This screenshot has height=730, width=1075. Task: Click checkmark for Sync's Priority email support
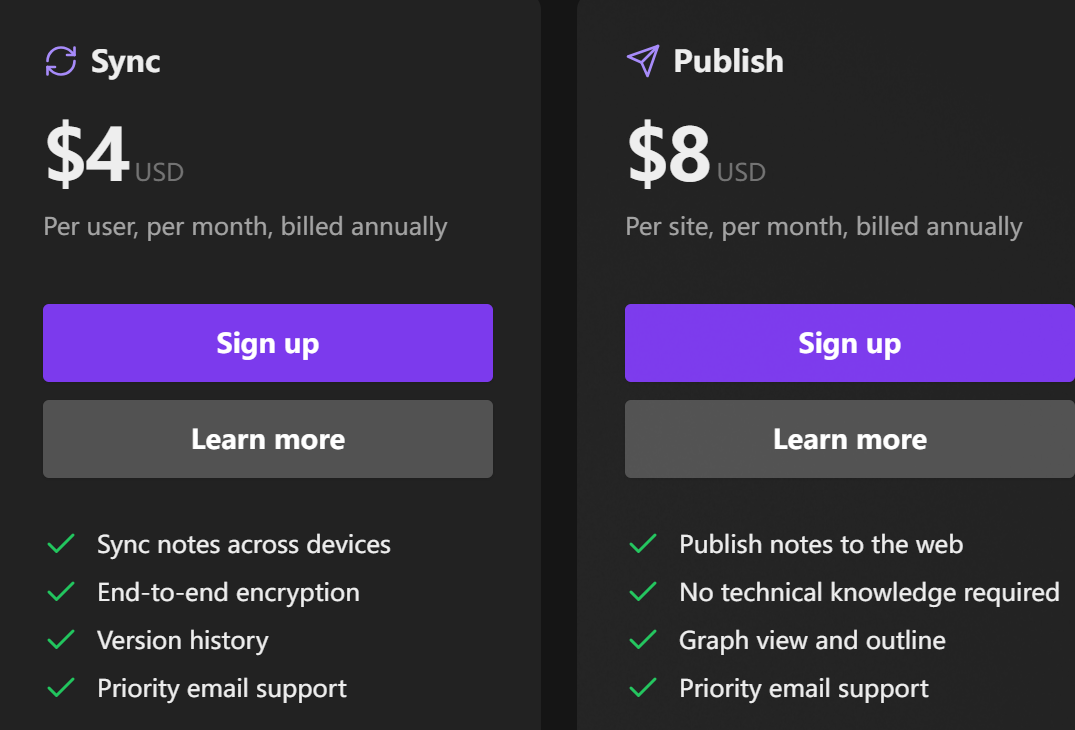click(x=62, y=688)
